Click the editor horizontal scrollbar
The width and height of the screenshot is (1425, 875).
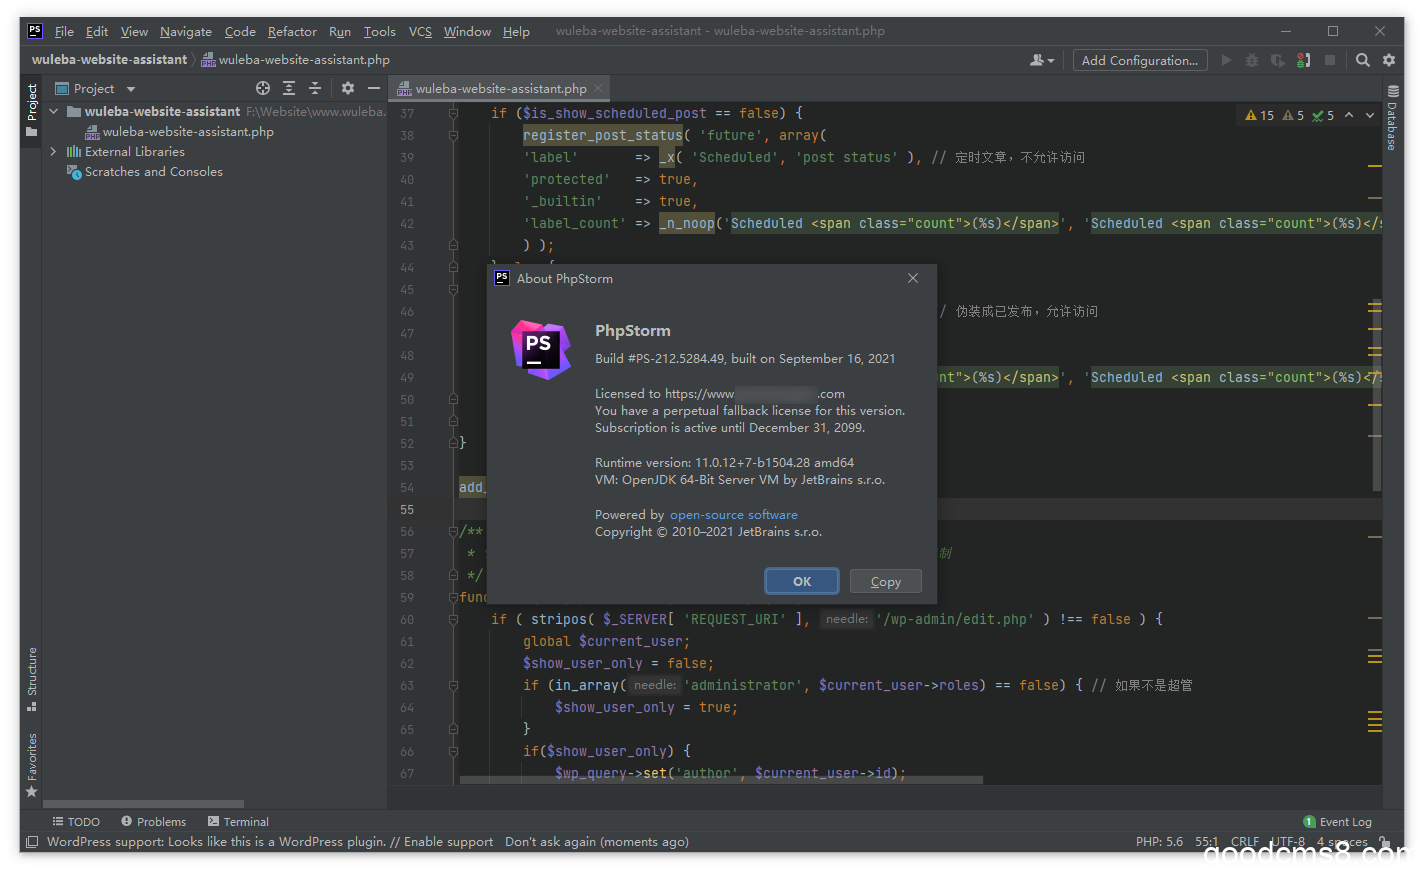pos(721,780)
